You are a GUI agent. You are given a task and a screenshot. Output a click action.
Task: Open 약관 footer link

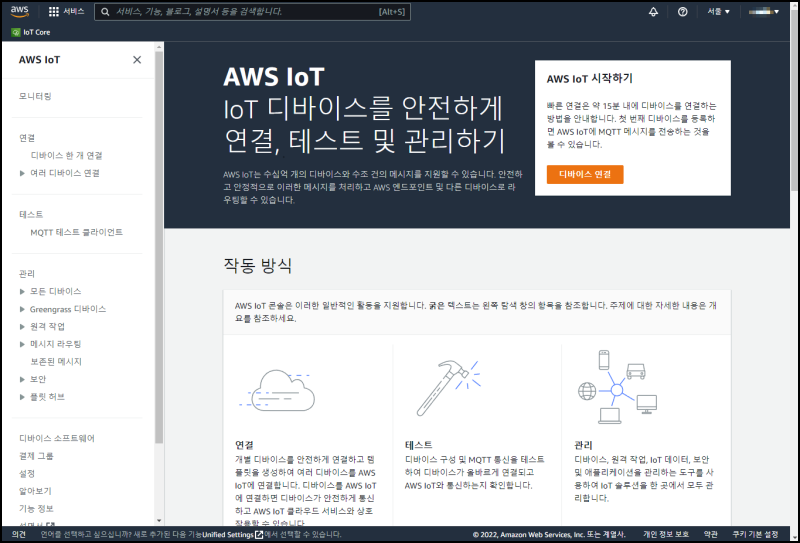(x=711, y=534)
